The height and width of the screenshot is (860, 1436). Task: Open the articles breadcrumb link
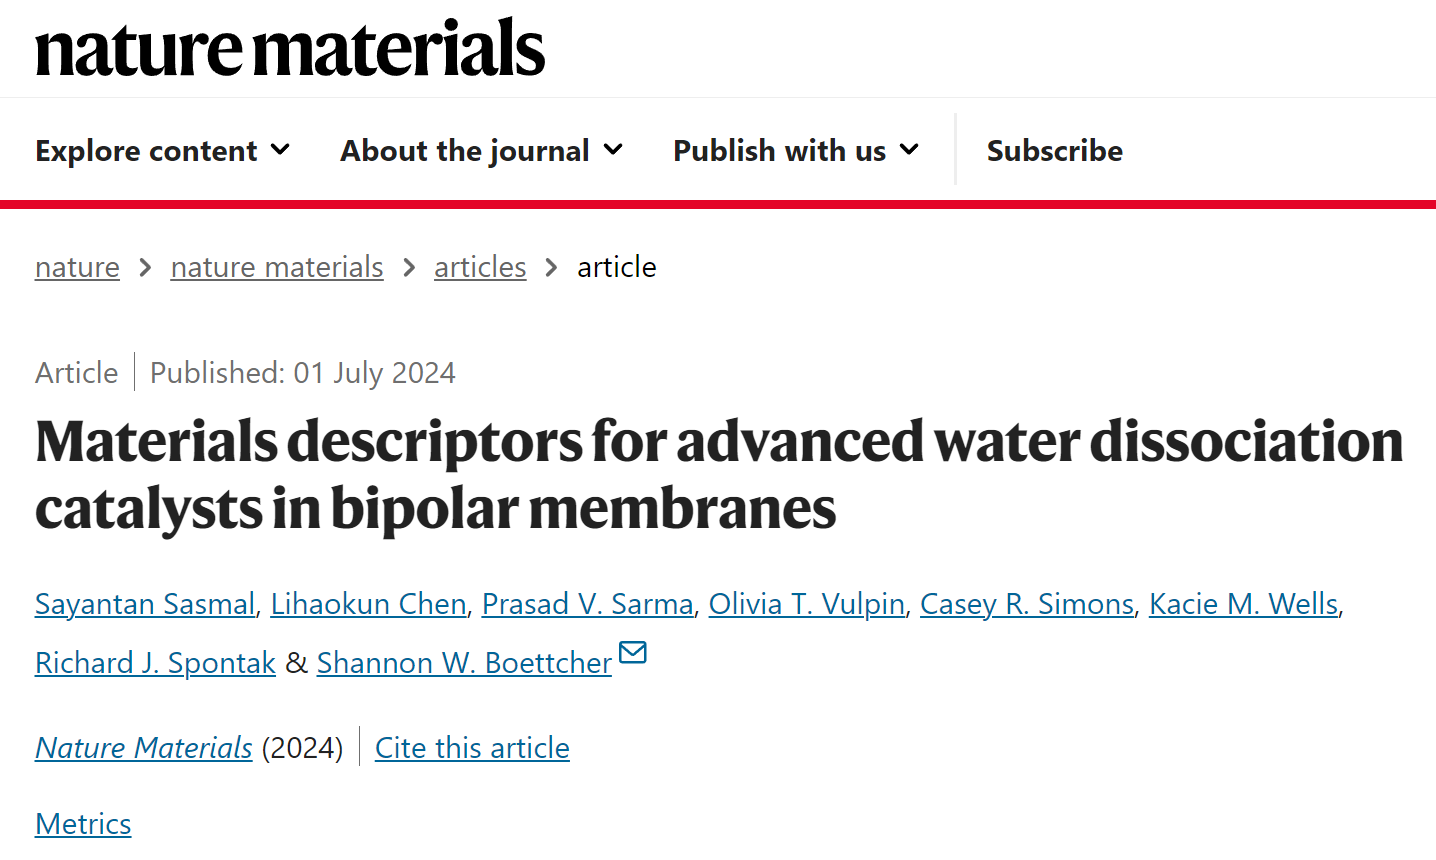pos(480,267)
